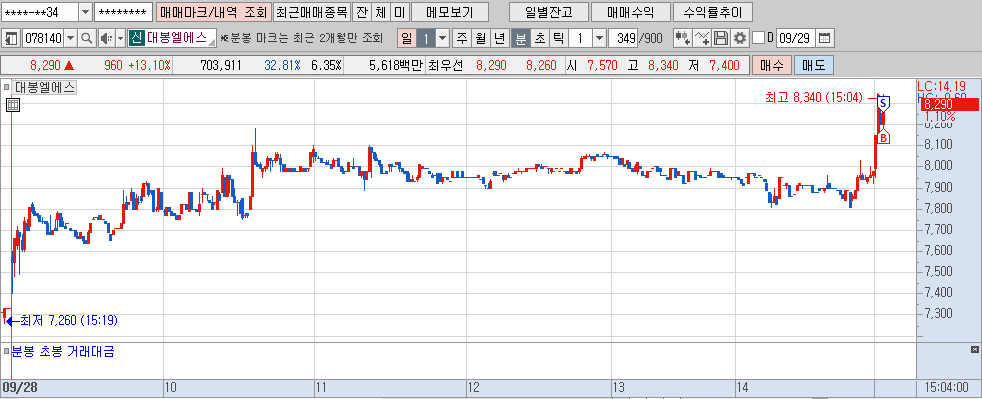Expand the stock code 078140 dropdown
The image size is (982, 399).
coord(70,38)
